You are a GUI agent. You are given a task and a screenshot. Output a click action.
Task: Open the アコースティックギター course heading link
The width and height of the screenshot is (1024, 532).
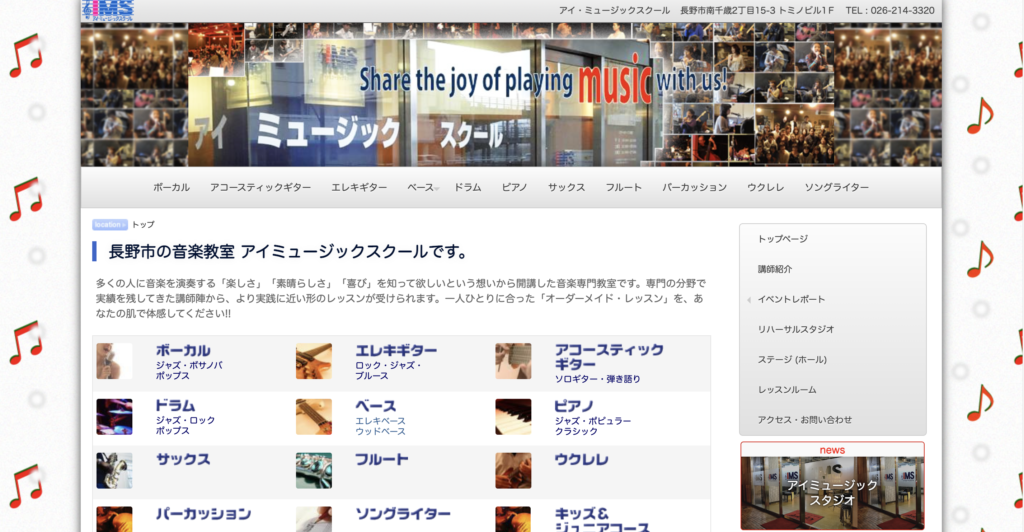[609, 357]
